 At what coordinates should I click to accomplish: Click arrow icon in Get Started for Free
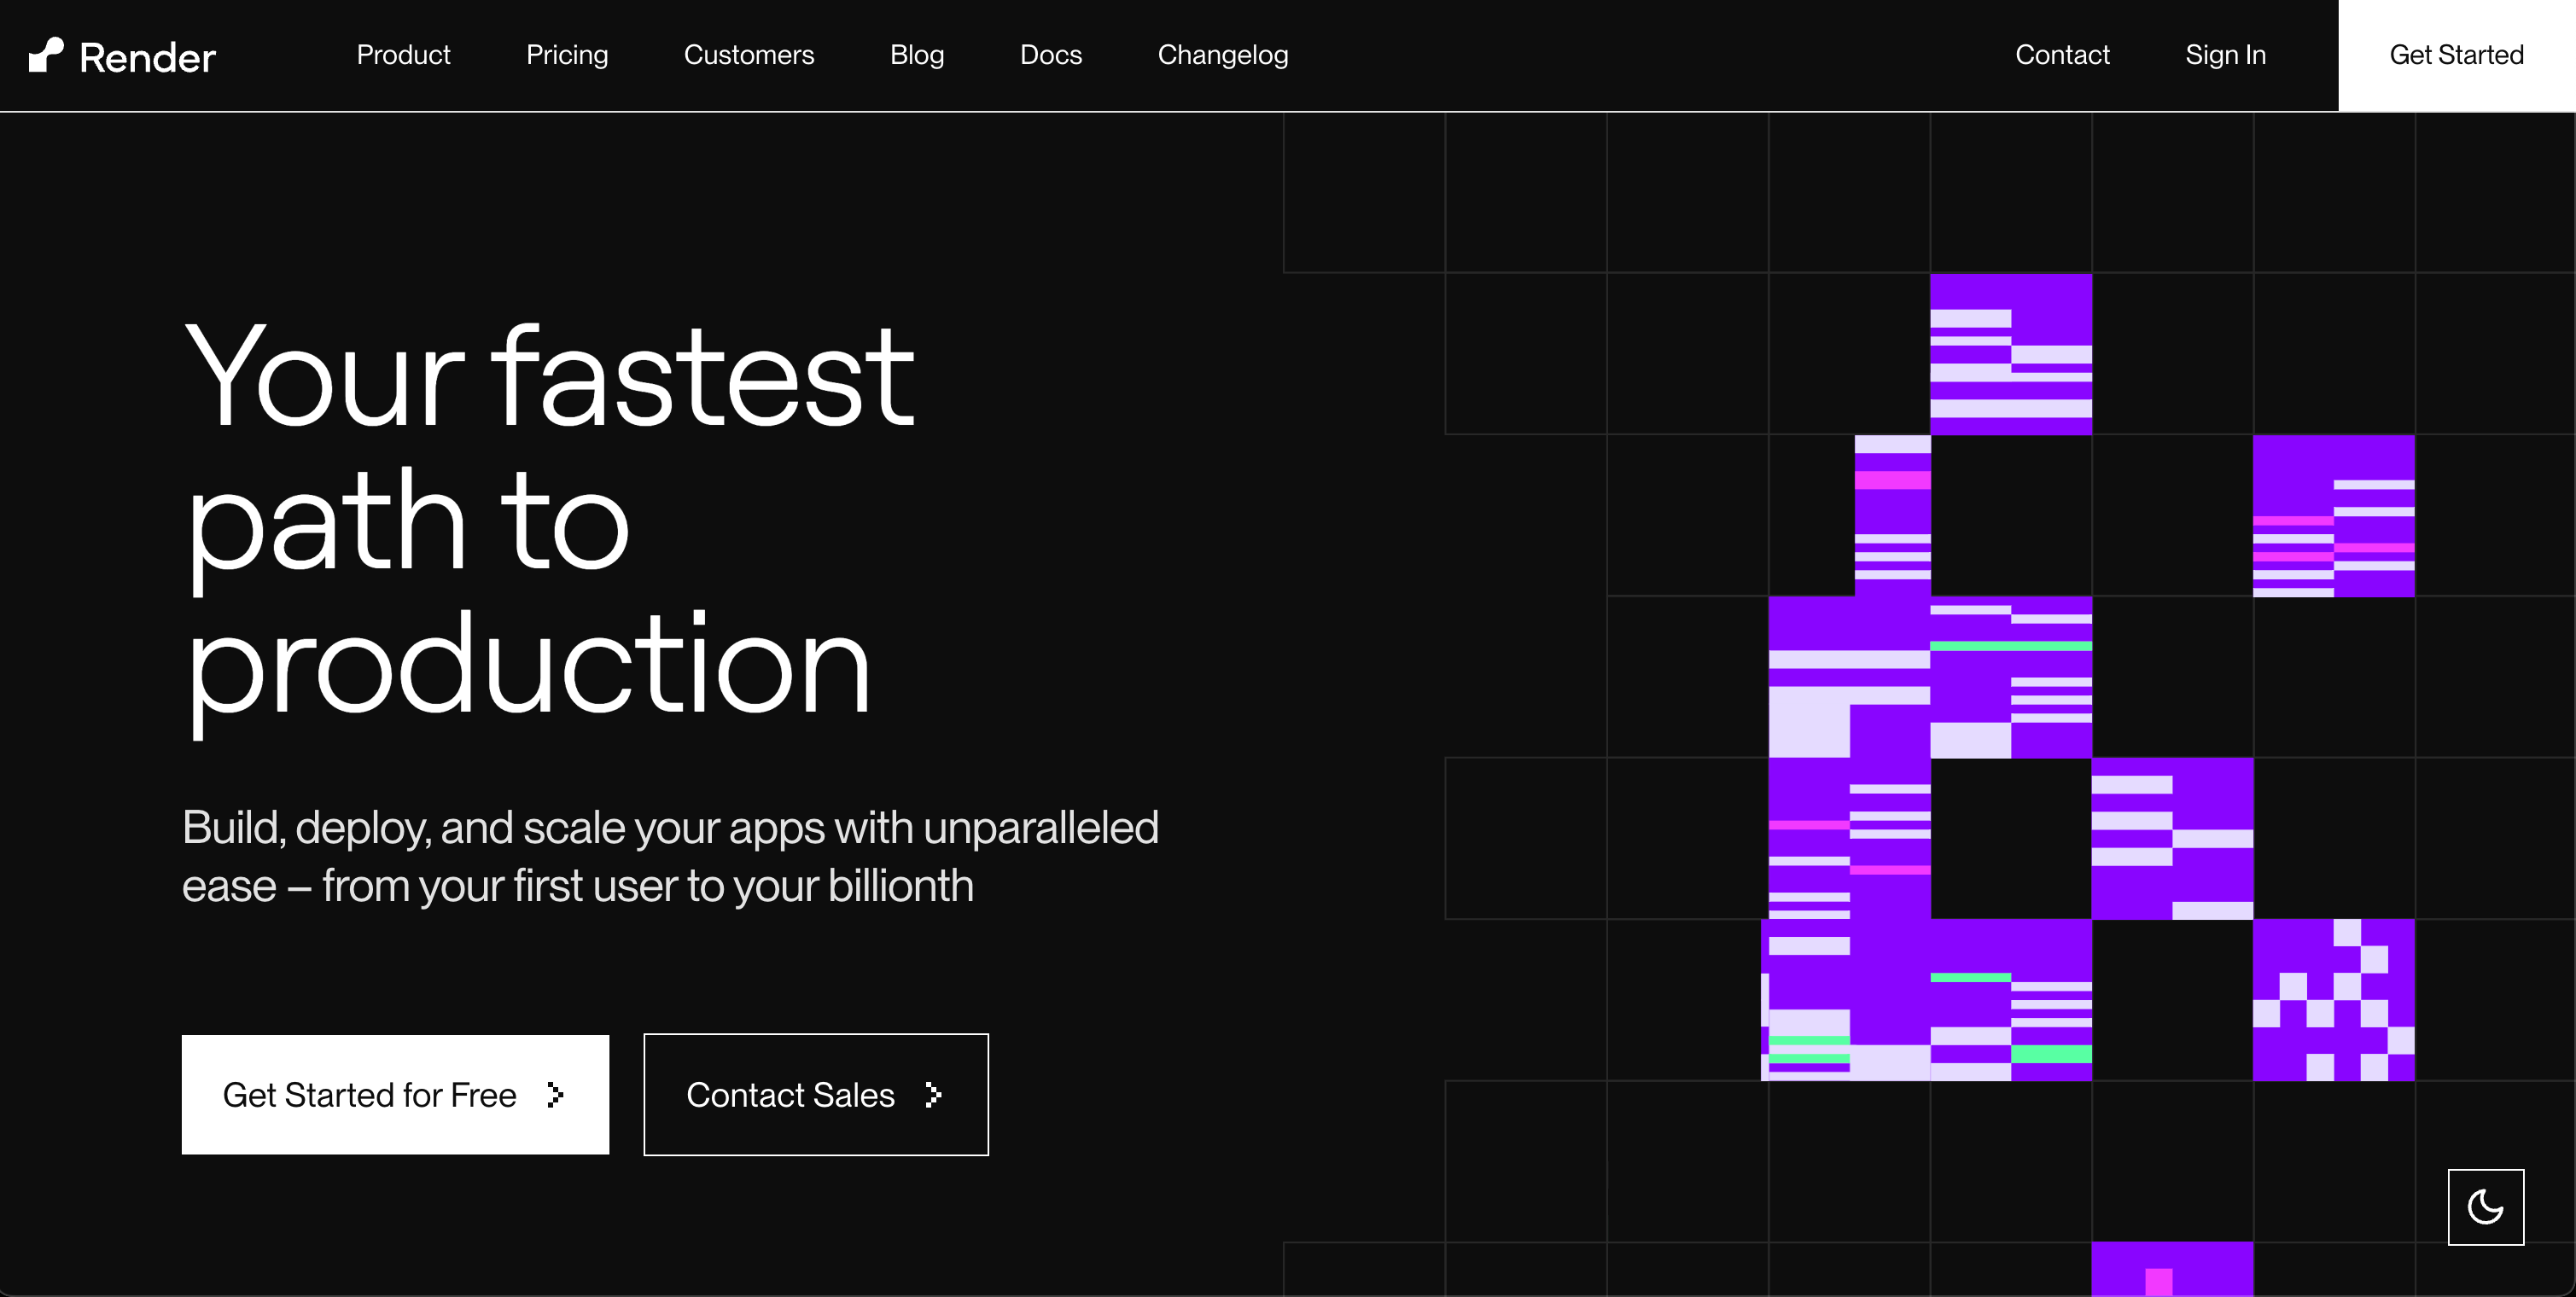(556, 1095)
